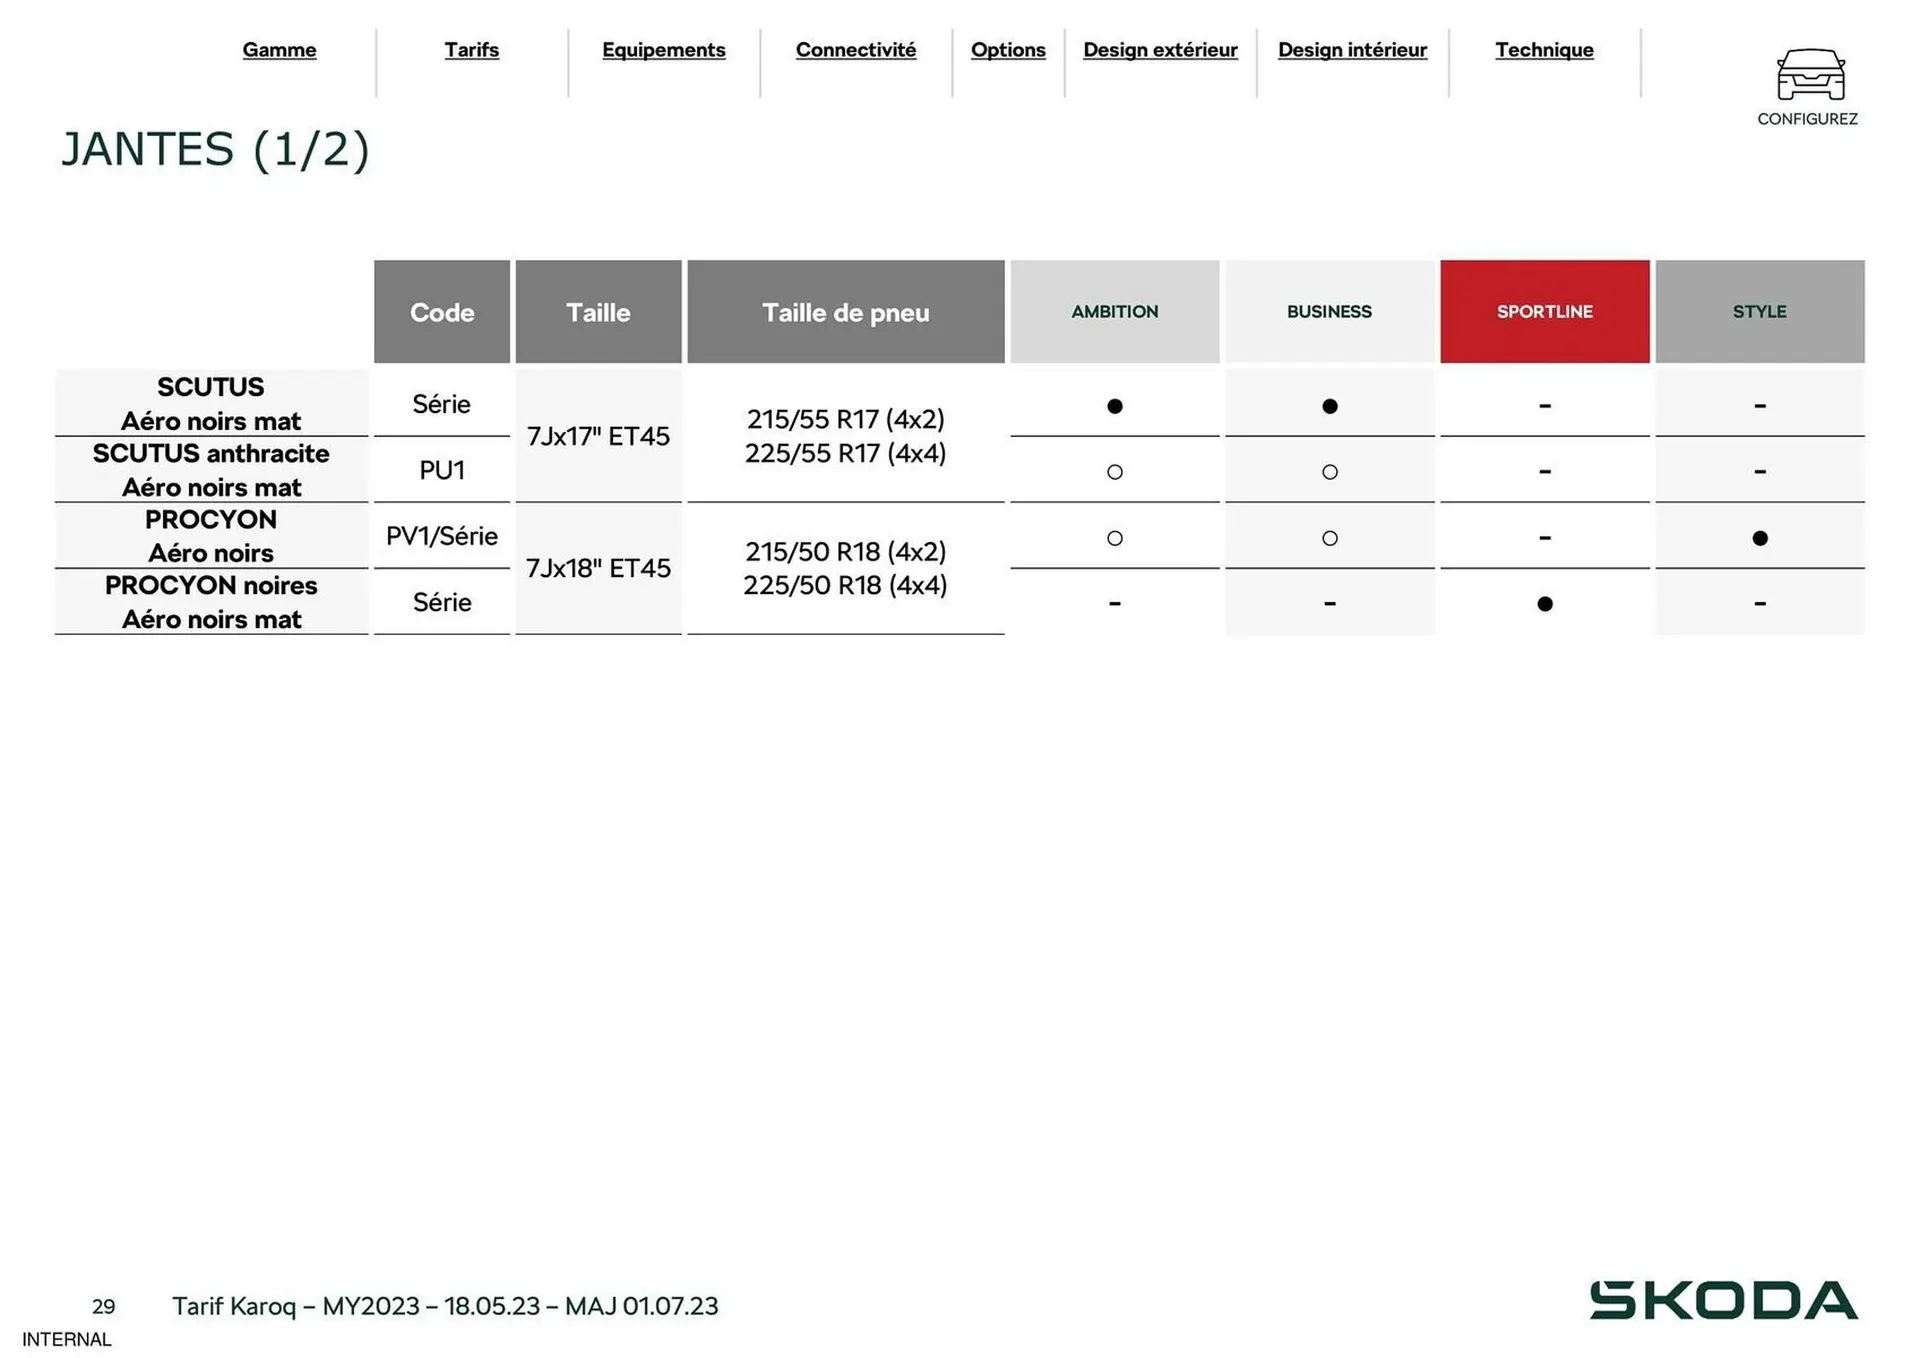Open the Equipements page
The width and height of the screenshot is (1920, 1358).
(x=663, y=50)
